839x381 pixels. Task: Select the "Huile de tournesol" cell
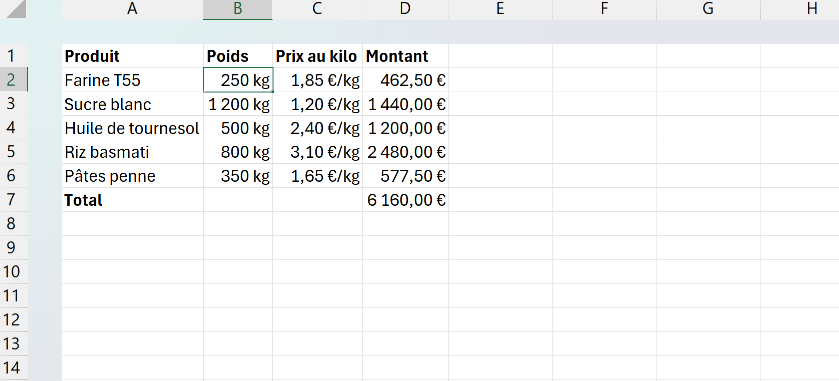pyautogui.click(x=132, y=128)
